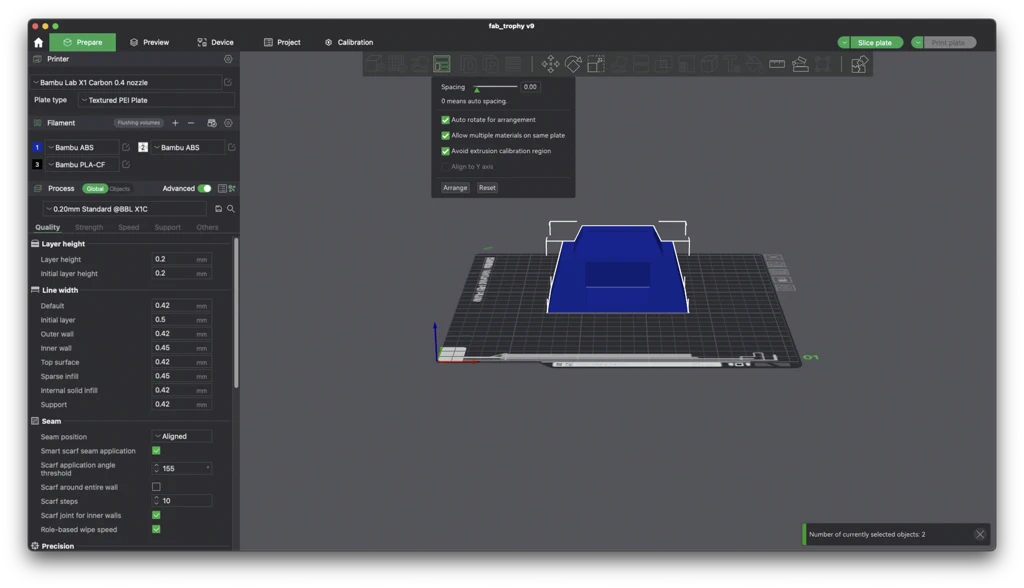Open compare presets icon beside Advanced
Image resolution: width=1024 pixels, height=588 pixels.
(x=232, y=189)
